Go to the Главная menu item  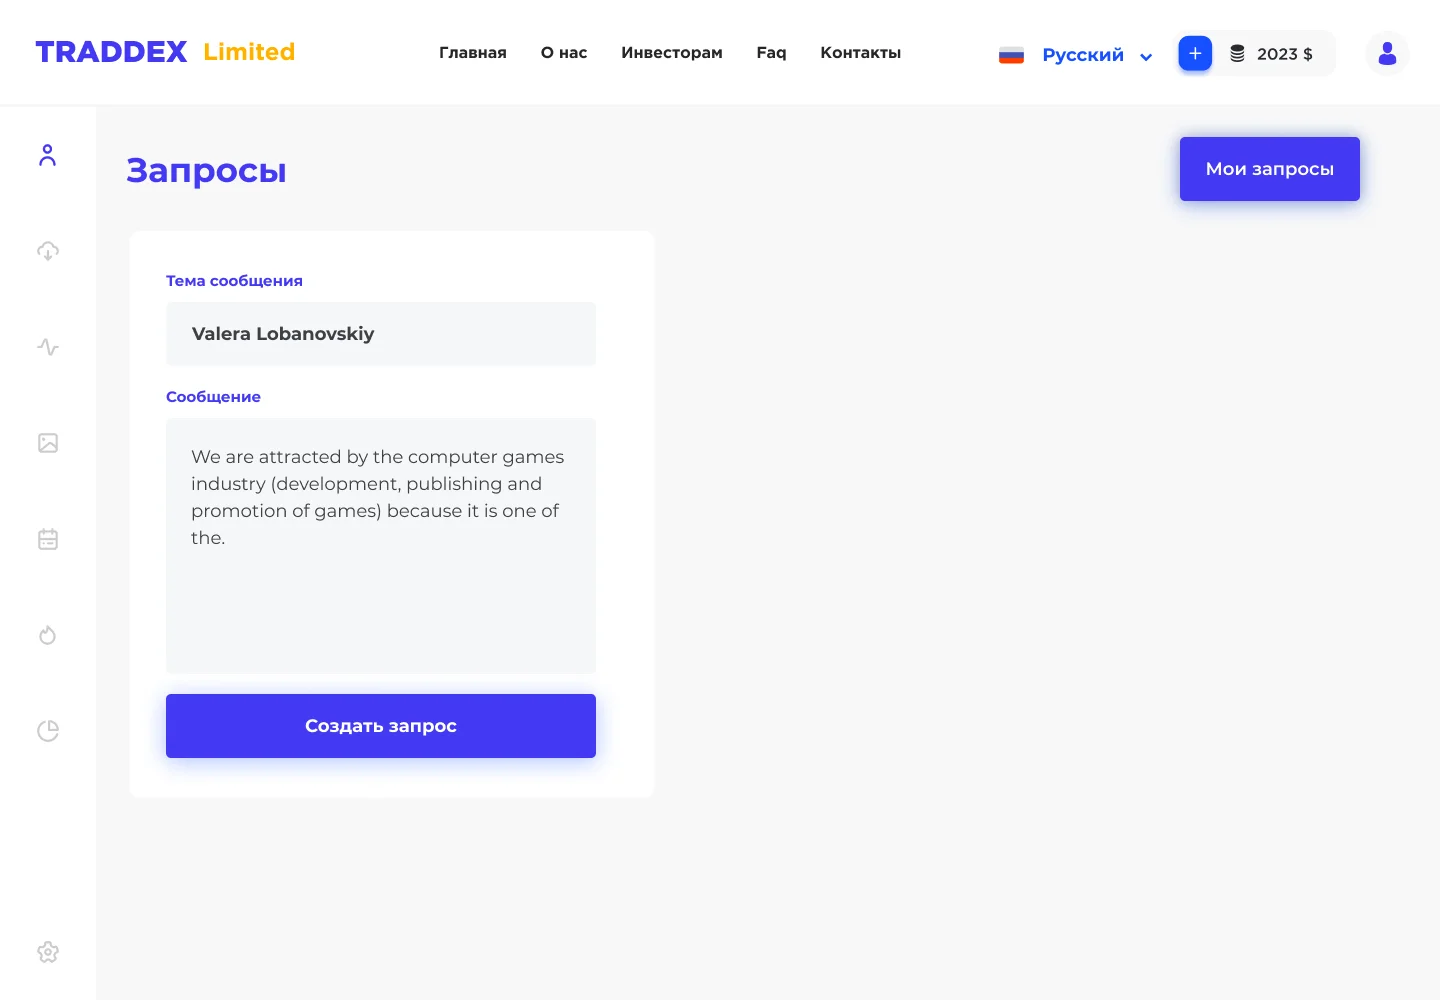(473, 53)
